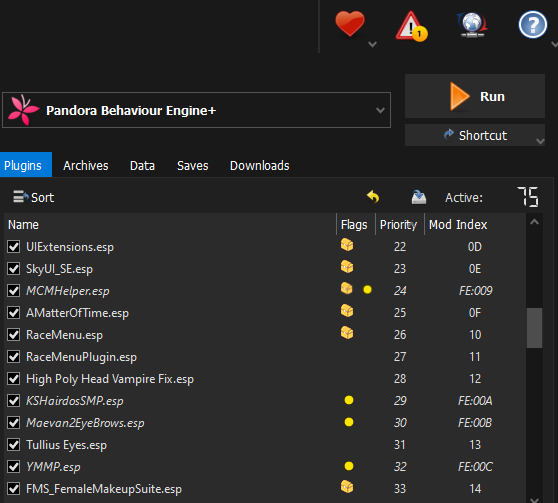
Task: Sort by the Name column header
Action: [x=170, y=225]
